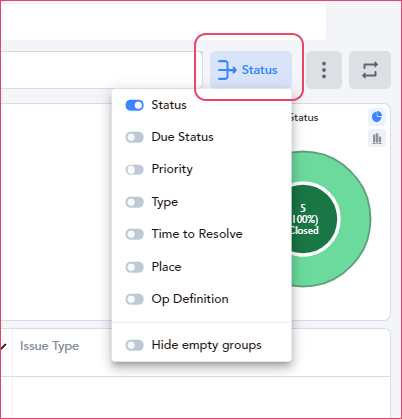Turn off the Status toggle

point(134,105)
